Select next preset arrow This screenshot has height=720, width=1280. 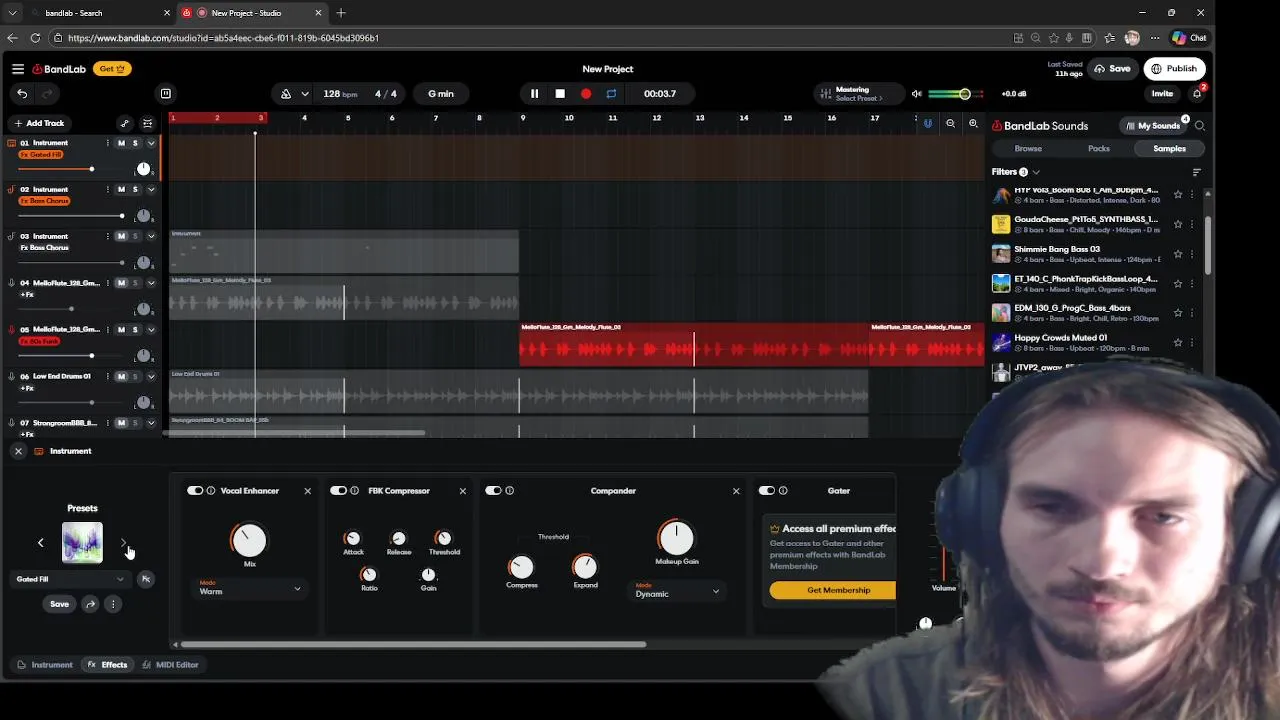coord(123,543)
